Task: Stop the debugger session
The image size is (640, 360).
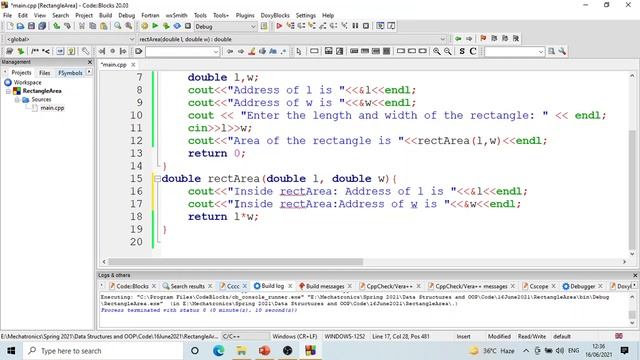Action: point(366,26)
